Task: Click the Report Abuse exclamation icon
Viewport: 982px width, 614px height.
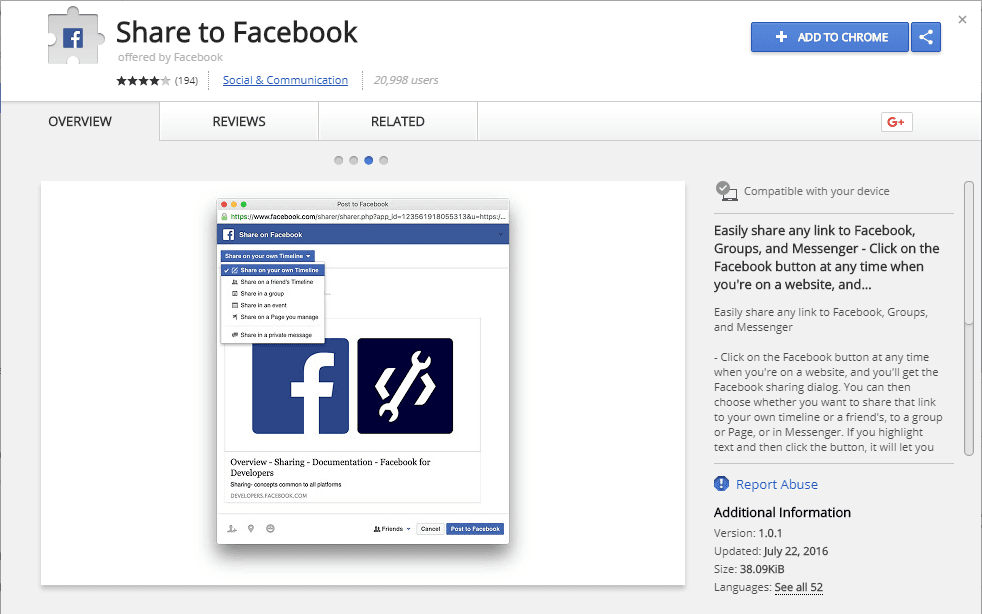Action: [x=721, y=484]
